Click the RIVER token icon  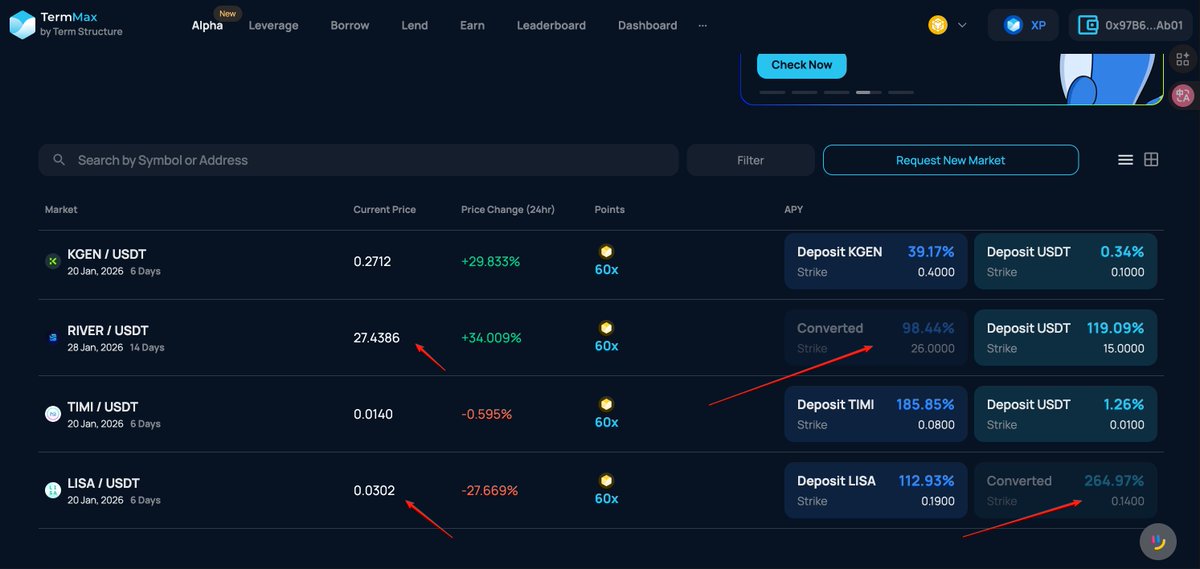point(53,338)
